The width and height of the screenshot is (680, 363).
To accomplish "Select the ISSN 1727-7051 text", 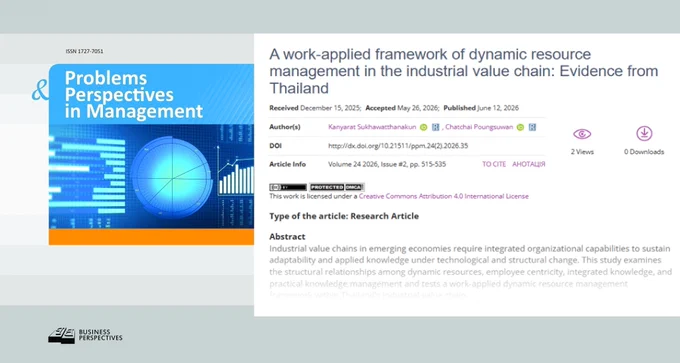I will coord(85,51).
